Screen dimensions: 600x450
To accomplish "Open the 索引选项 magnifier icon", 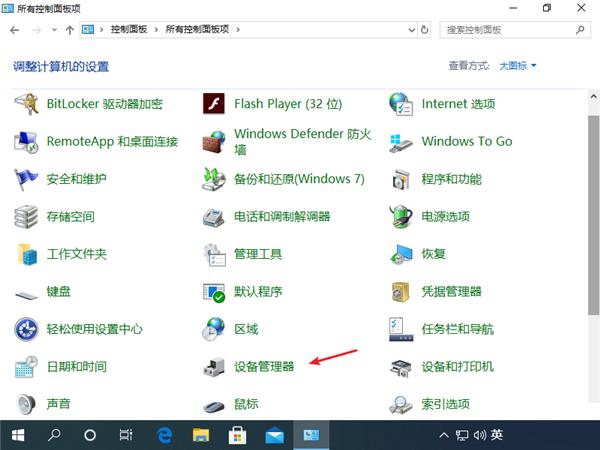I will (401, 404).
